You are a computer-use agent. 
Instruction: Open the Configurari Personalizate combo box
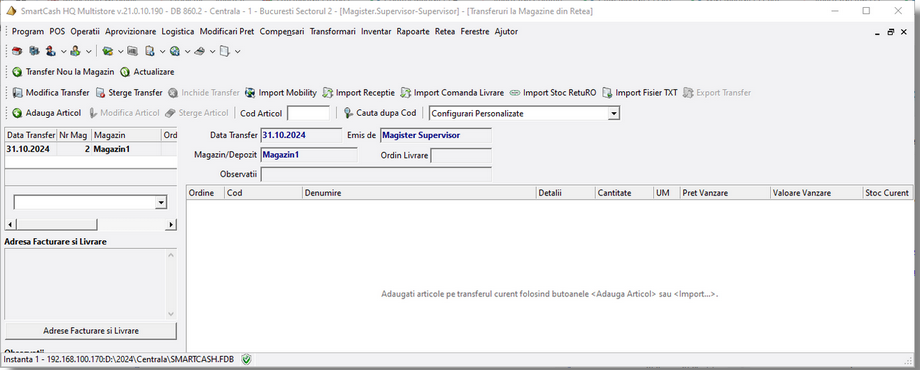click(614, 113)
